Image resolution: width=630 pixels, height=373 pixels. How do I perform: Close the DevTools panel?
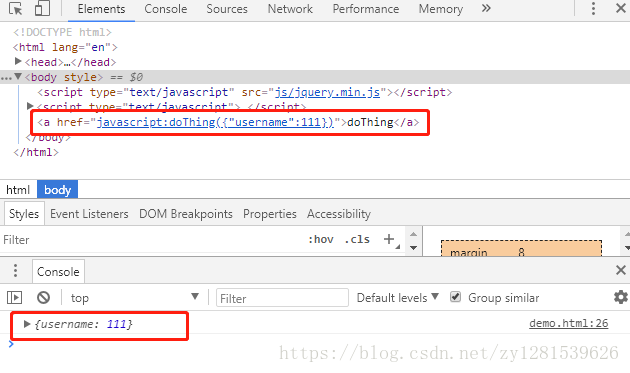tap(620, 8)
